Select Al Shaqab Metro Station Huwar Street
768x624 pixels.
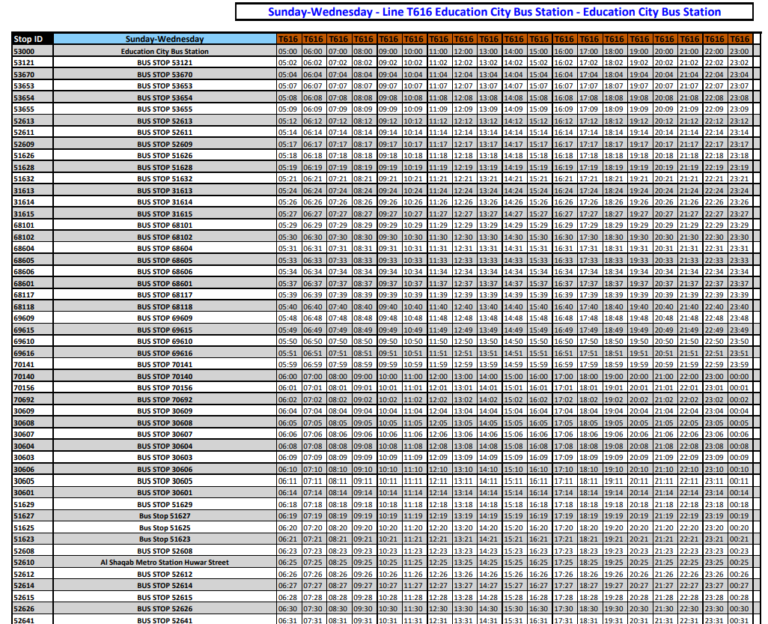pyautogui.click(x=165, y=562)
